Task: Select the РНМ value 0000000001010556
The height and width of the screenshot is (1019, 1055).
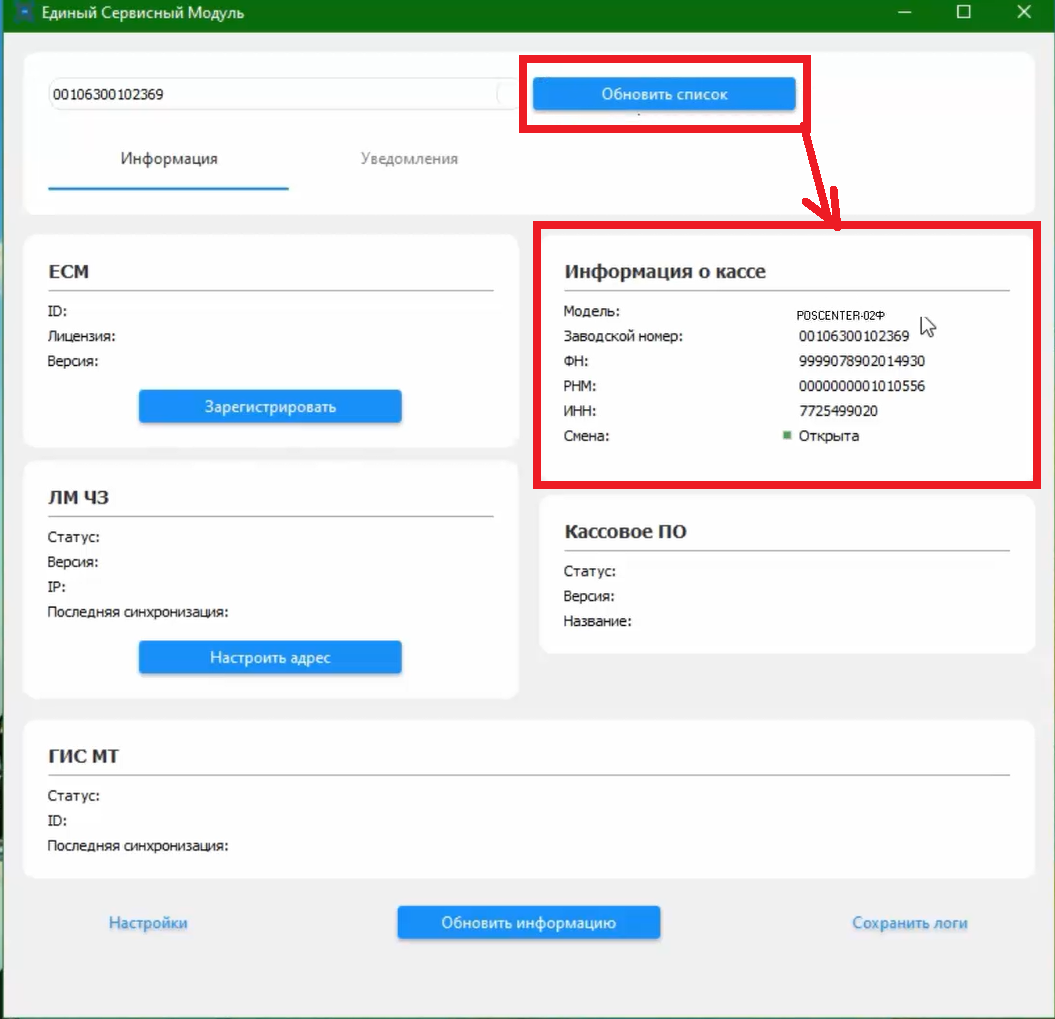Action: point(861,386)
